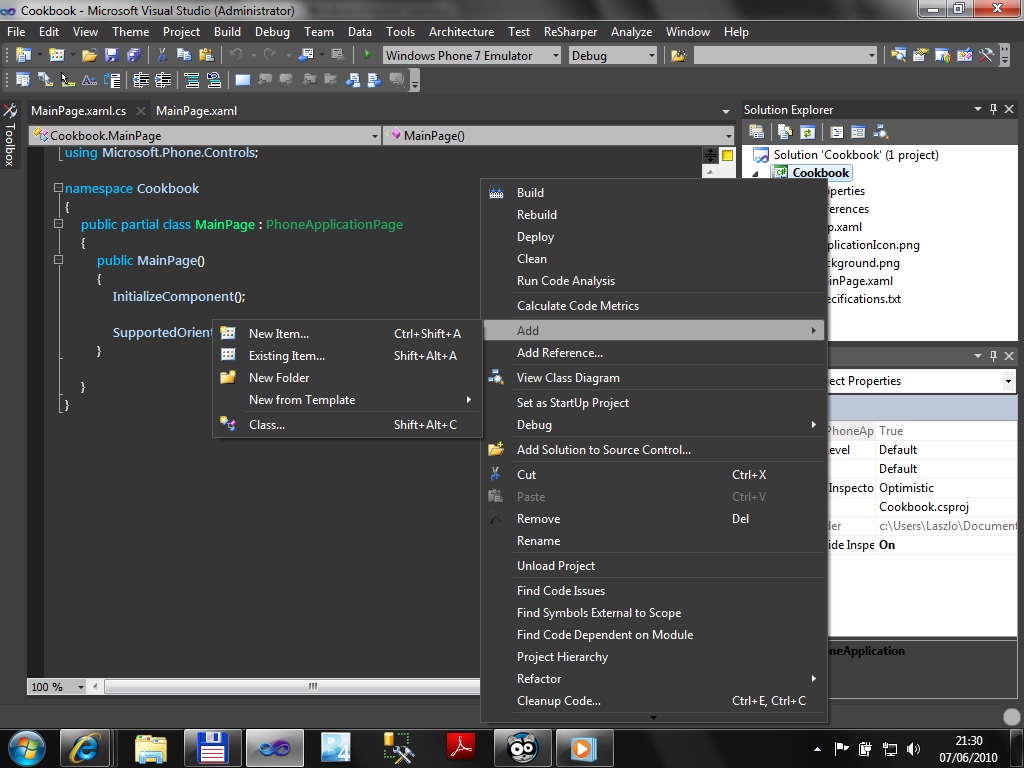Click the Add New Item toolbar icon
The image size is (1024, 768).
[57, 56]
